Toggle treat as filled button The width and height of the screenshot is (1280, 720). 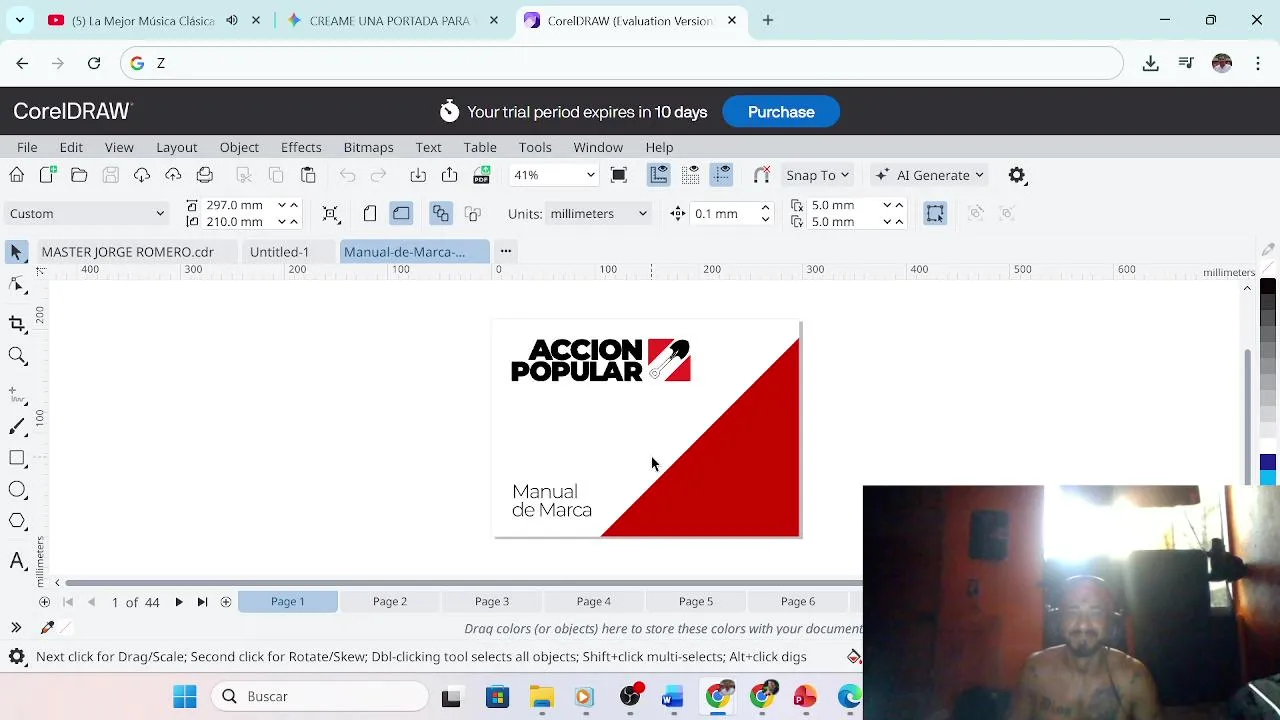[935, 213]
